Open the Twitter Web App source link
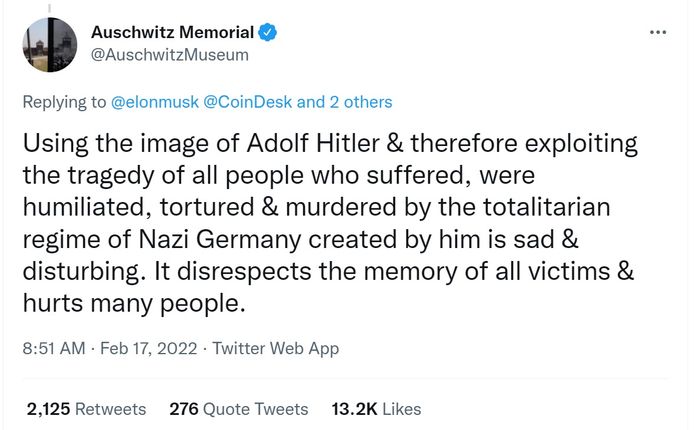This screenshot has width=700, height=430. [275, 348]
